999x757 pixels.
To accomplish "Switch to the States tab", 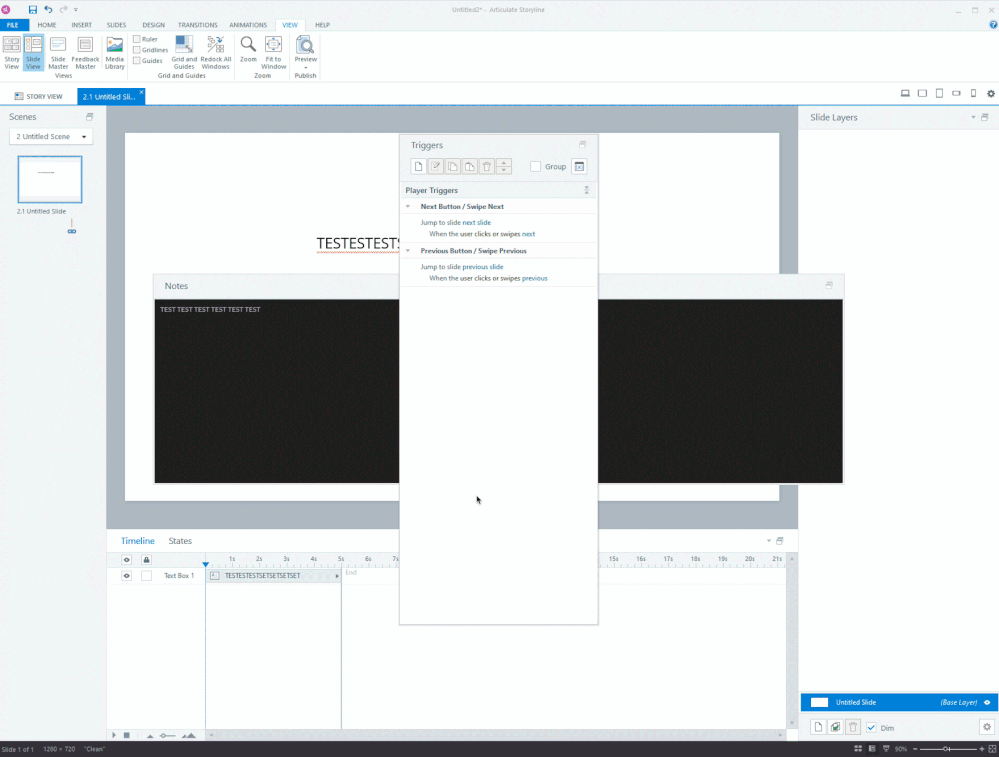I will [180, 541].
